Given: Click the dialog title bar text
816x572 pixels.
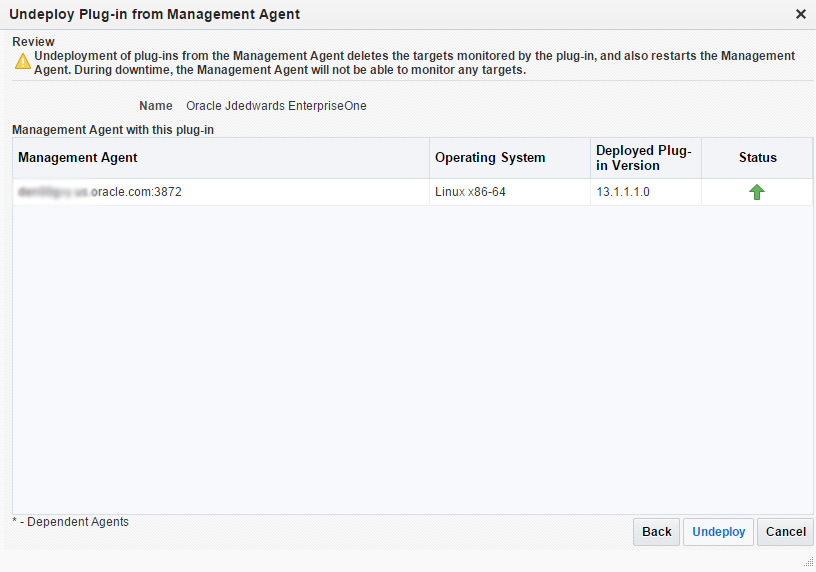Looking at the screenshot, I should [x=154, y=14].
